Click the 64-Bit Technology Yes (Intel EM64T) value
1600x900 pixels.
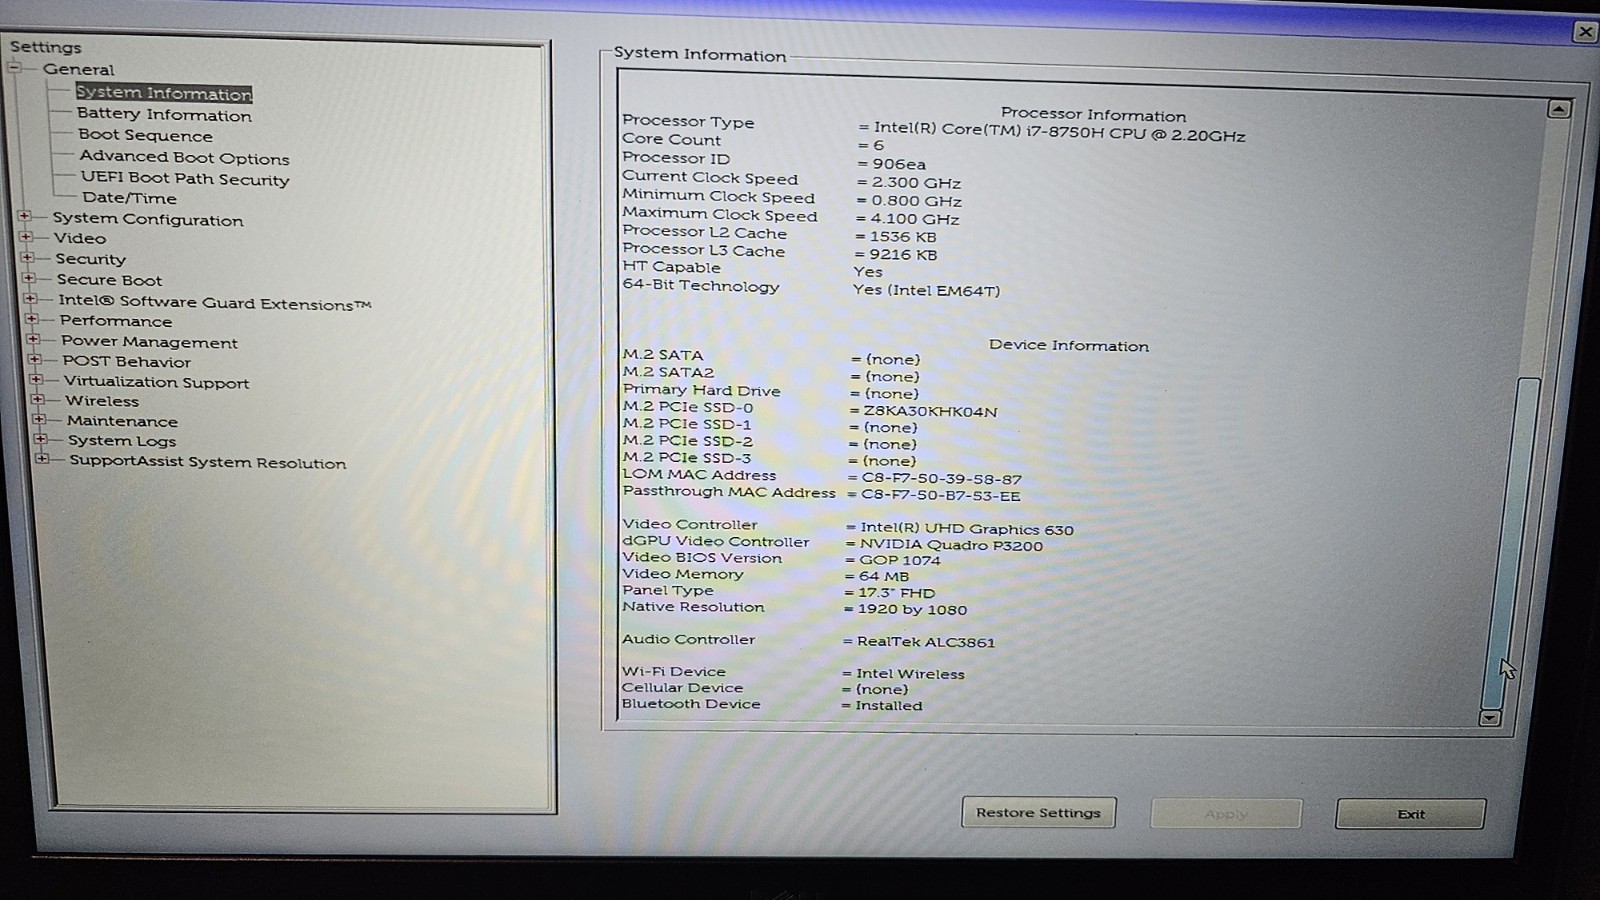(926, 290)
